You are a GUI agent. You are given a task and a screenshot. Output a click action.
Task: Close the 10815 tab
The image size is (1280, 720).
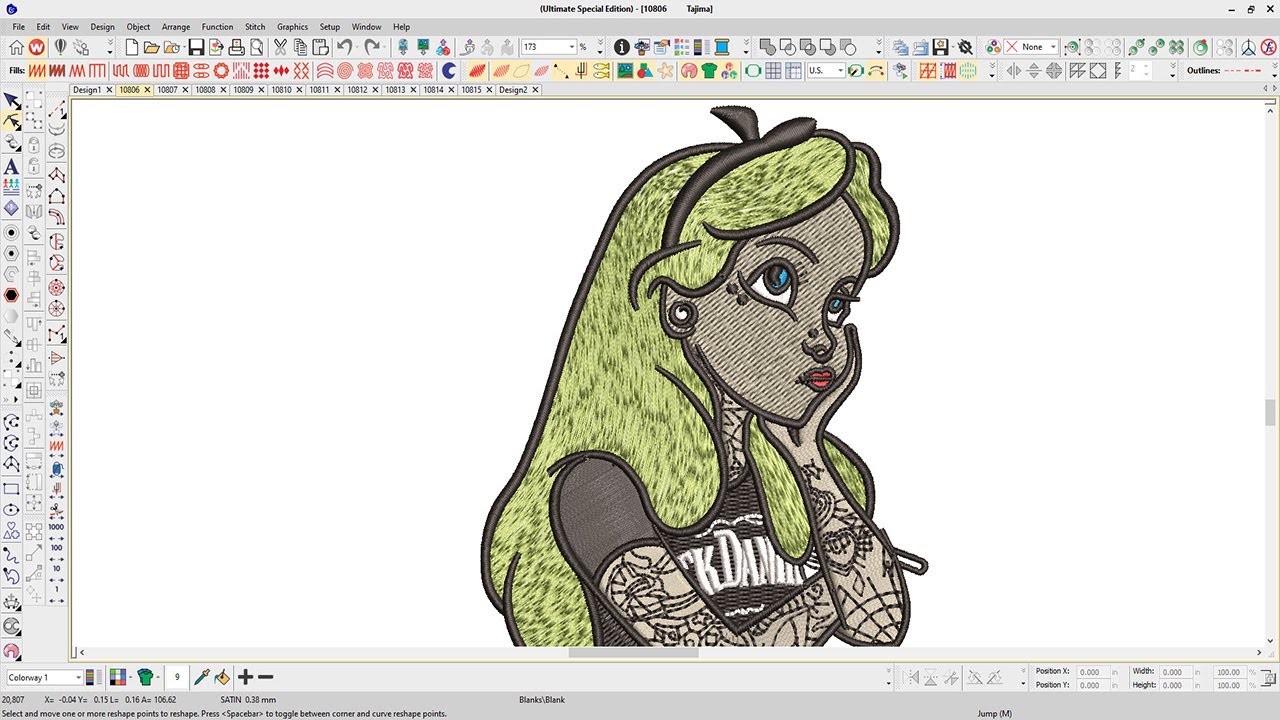(489, 90)
